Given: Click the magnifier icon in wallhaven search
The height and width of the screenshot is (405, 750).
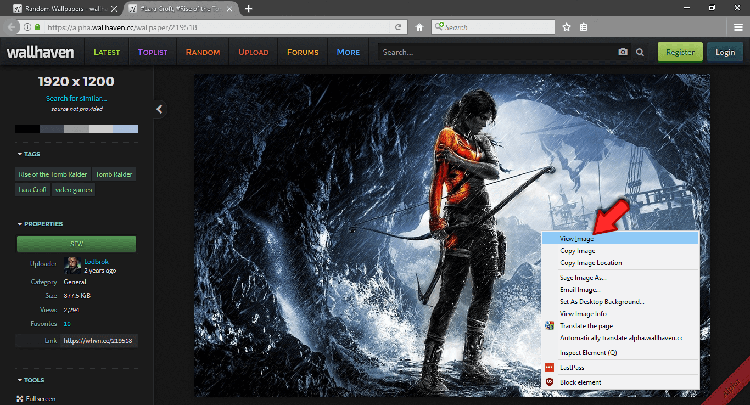Looking at the screenshot, I should click(x=640, y=52).
